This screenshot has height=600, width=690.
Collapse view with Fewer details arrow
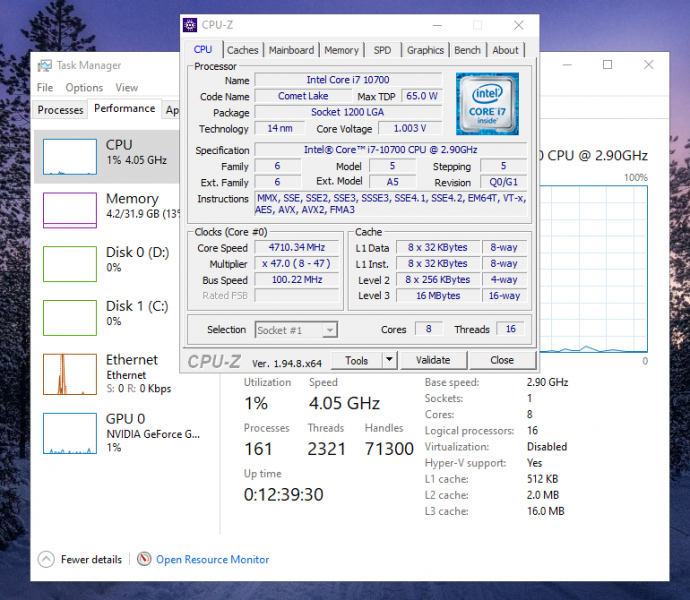[x=46, y=559]
